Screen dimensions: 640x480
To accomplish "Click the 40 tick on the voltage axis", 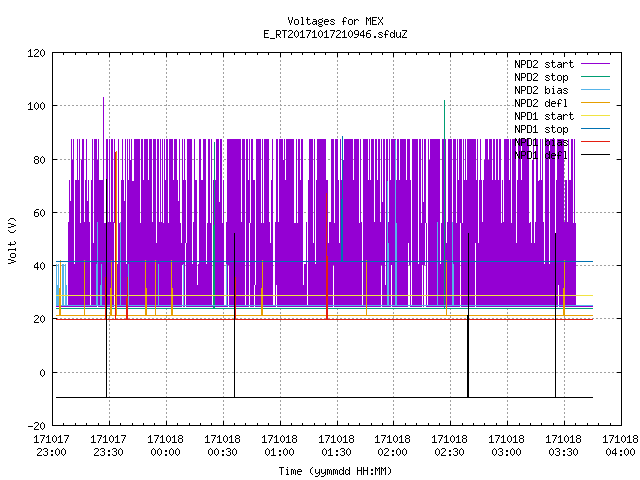I will click(x=40, y=266).
